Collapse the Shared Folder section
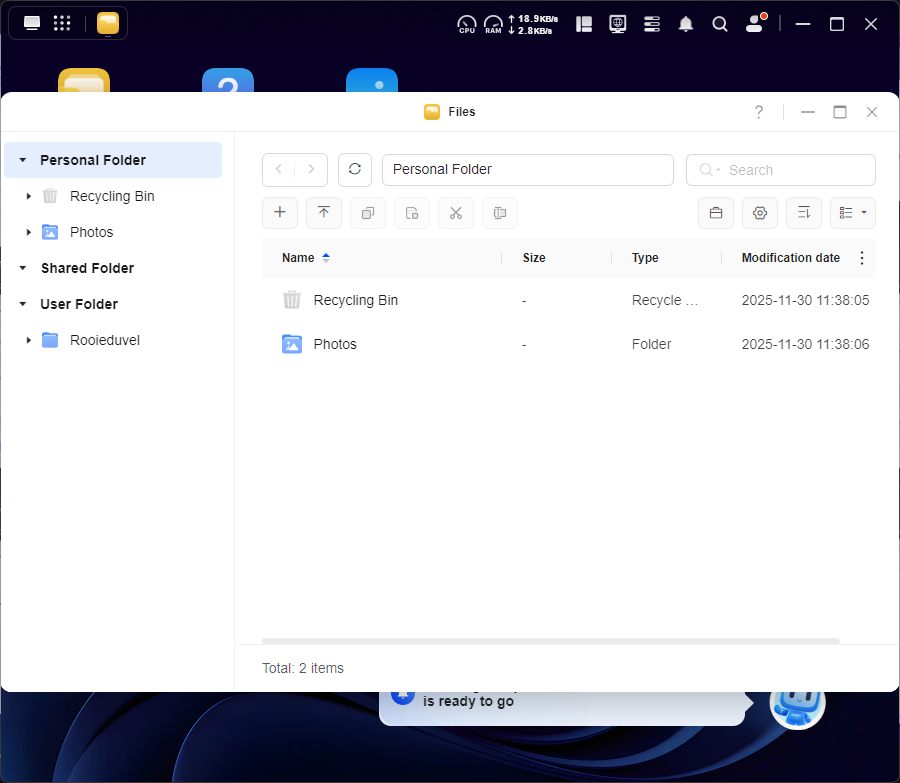Screen dimensions: 900x783 click(23, 268)
